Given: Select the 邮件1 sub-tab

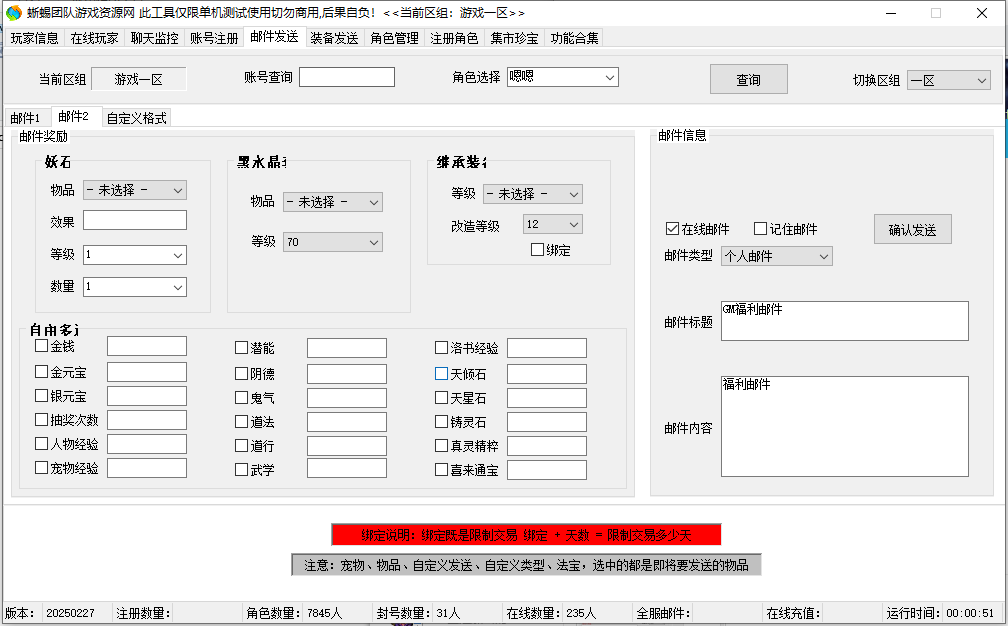Looking at the screenshot, I should [25, 118].
